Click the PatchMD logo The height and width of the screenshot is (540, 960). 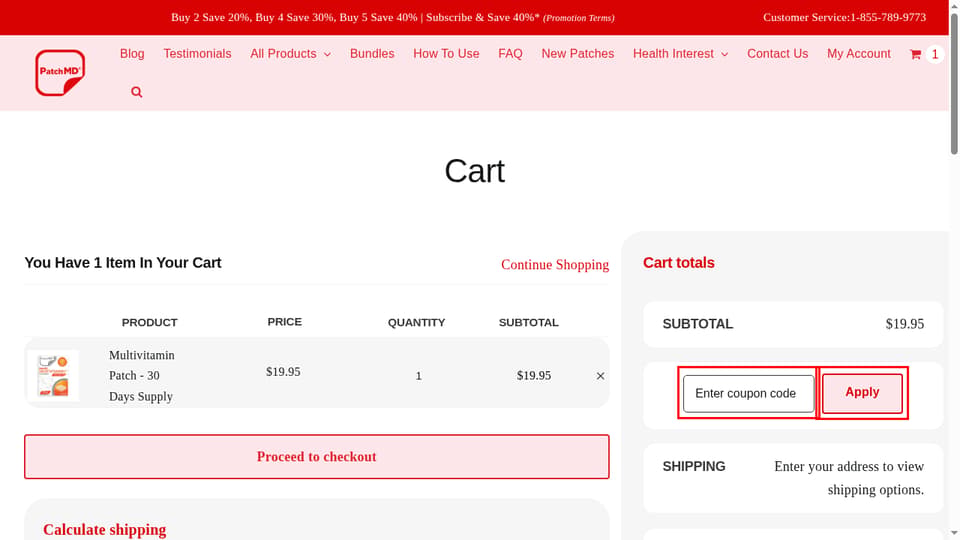click(x=60, y=73)
